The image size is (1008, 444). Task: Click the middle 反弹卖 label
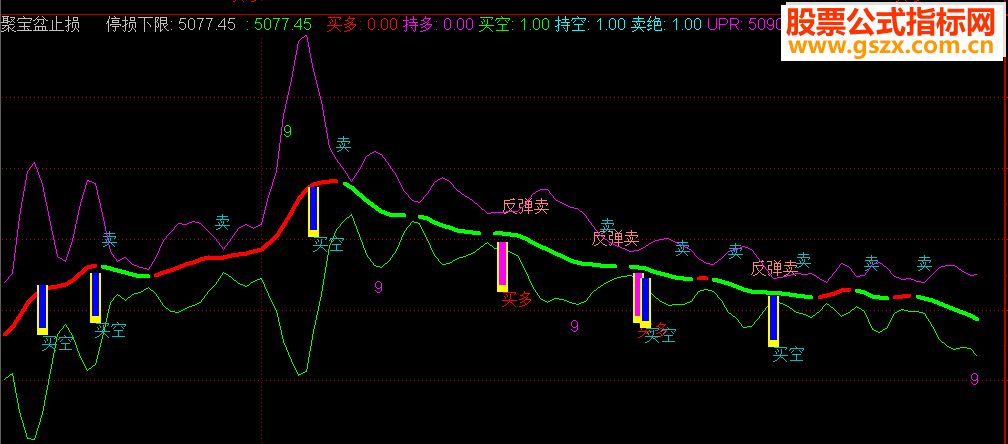(615, 239)
